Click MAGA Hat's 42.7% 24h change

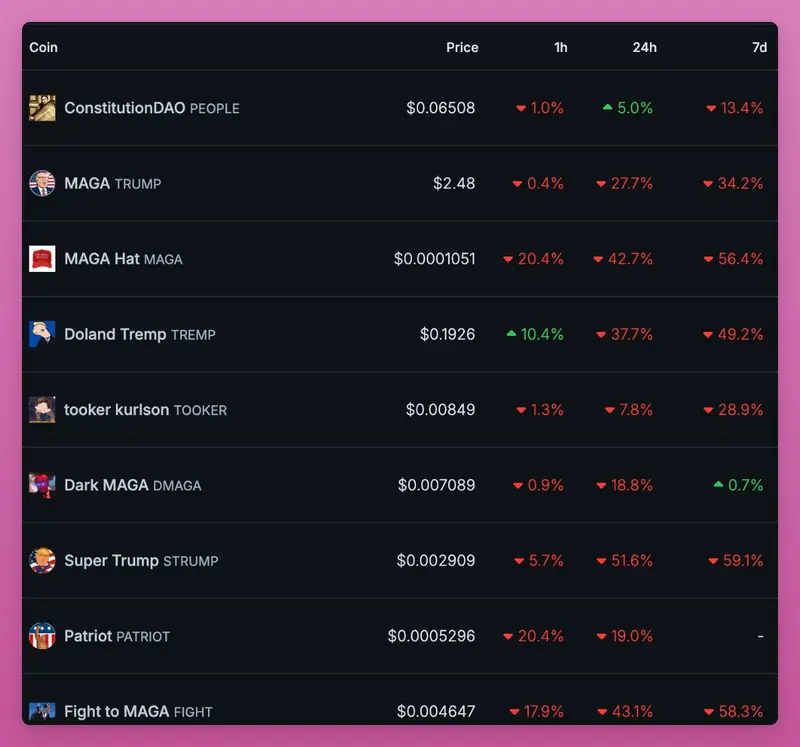(x=623, y=259)
